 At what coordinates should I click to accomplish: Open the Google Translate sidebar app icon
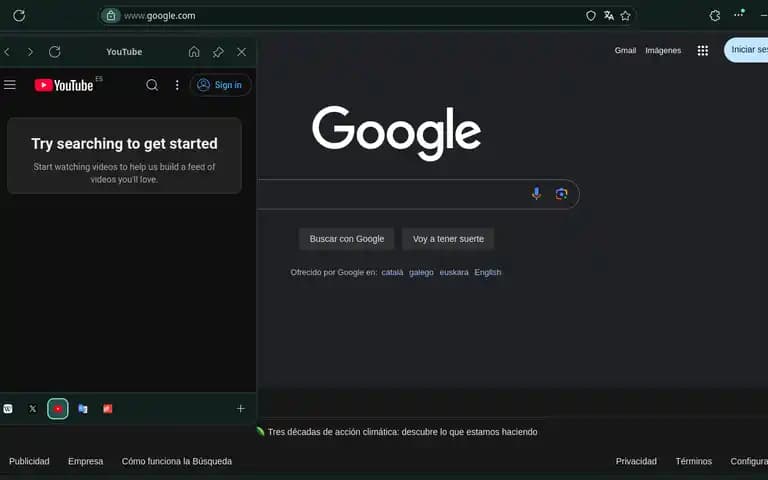[x=83, y=408]
